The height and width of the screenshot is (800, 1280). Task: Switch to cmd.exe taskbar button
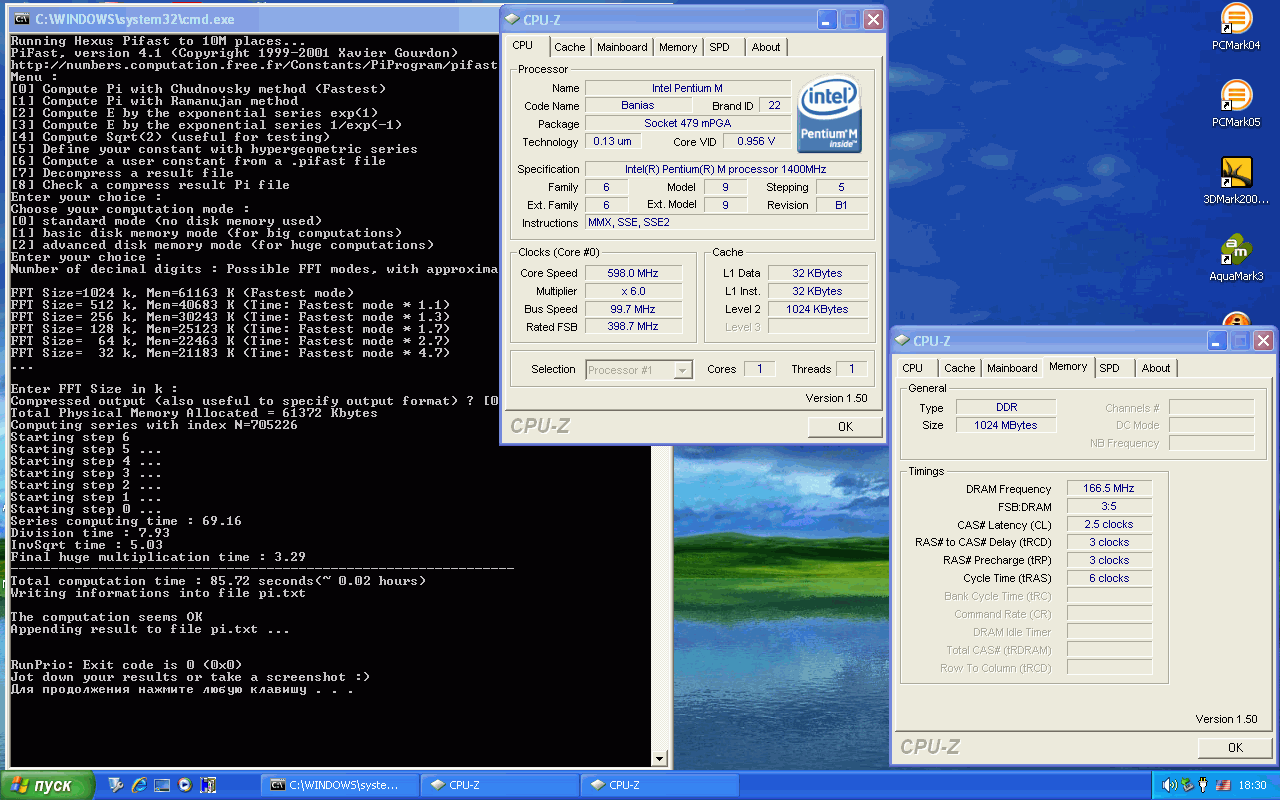coord(338,785)
